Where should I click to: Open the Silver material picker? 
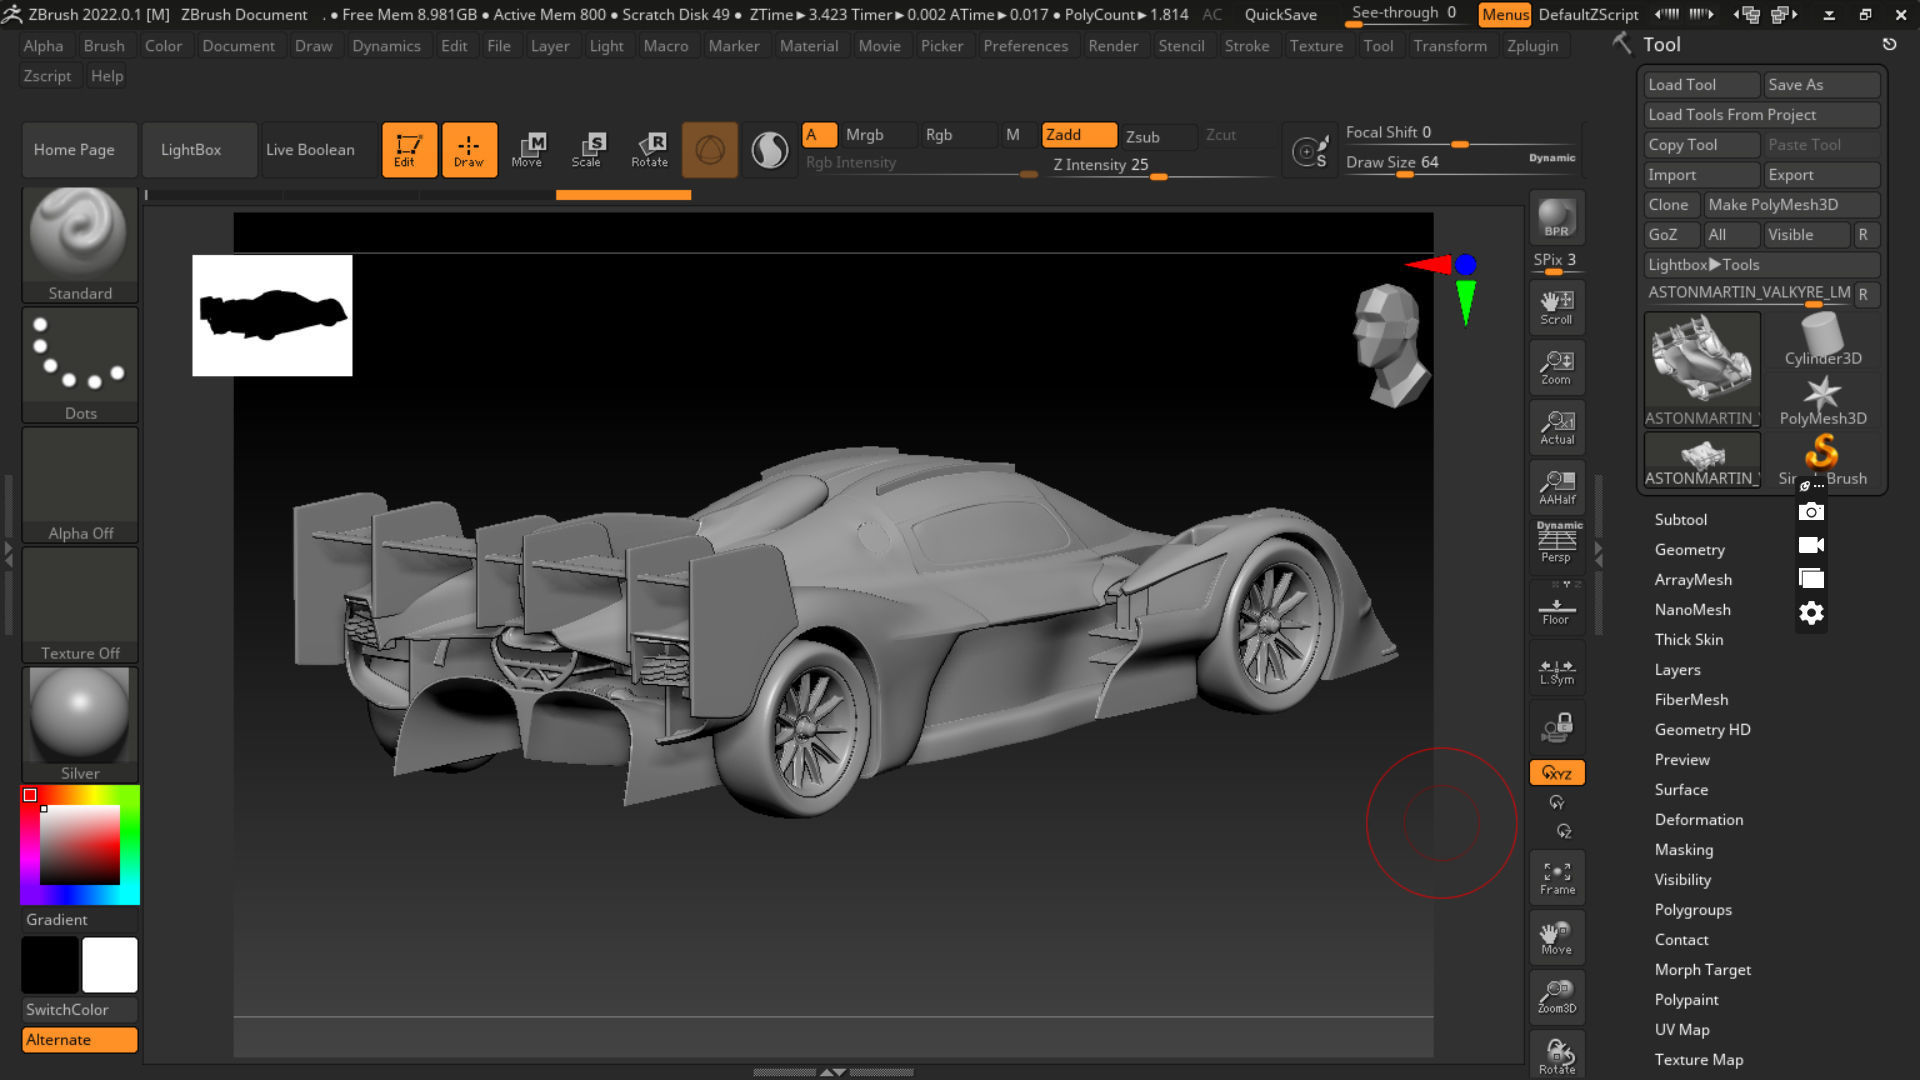click(80, 725)
